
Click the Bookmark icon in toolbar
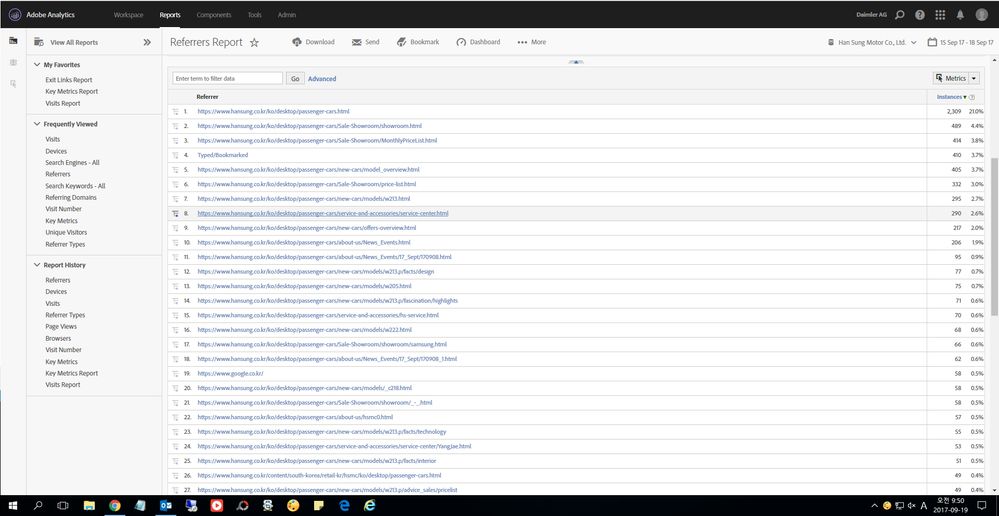click(401, 42)
